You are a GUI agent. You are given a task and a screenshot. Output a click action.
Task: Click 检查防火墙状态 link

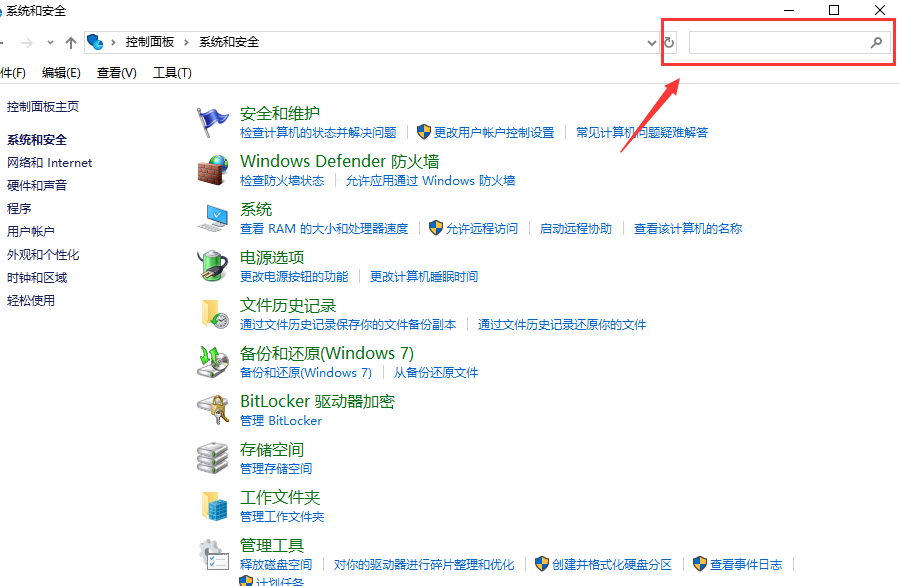click(x=282, y=181)
